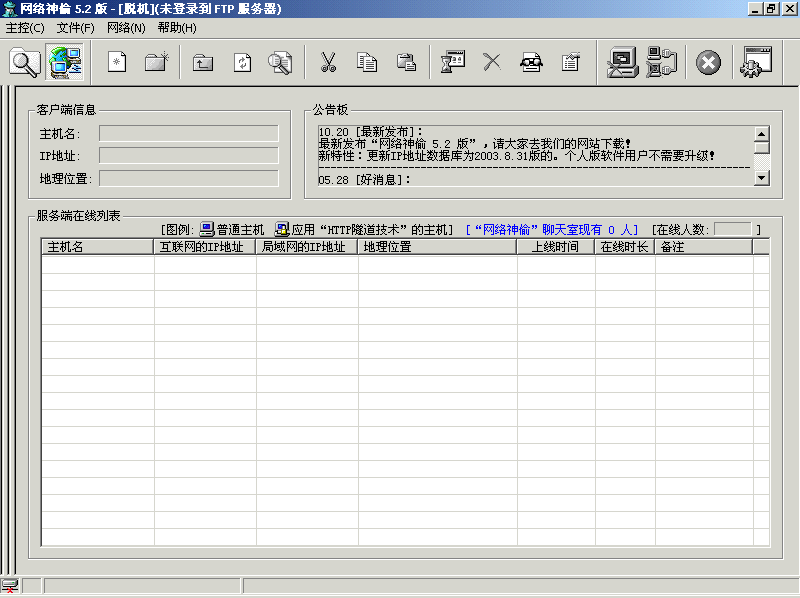Open the program settings gear icon
Image resolution: width=800 pixels, height=598 pixels.
[757, 61]
